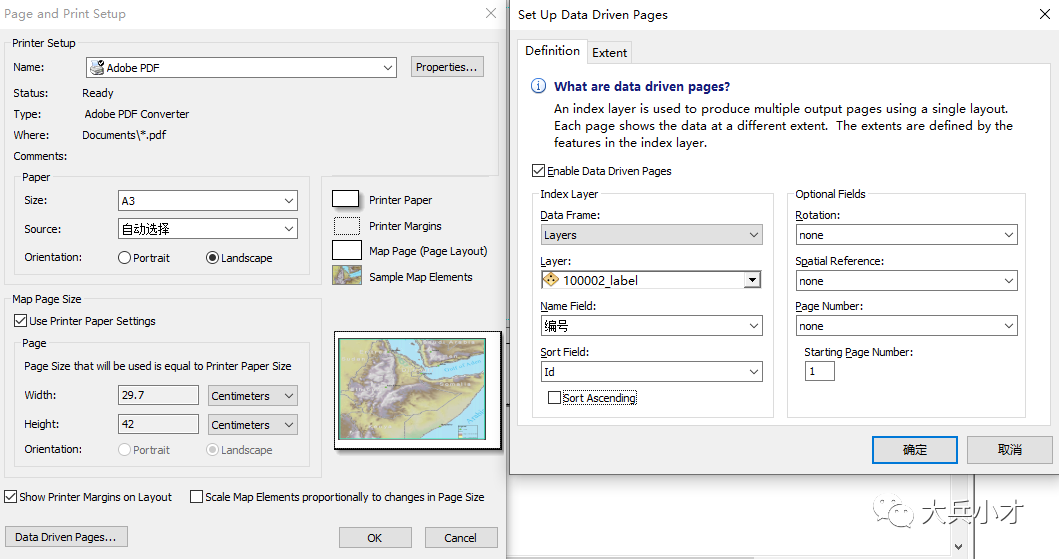Click the 'Adobe PDF Converter' type text

[x=136, y=114]
